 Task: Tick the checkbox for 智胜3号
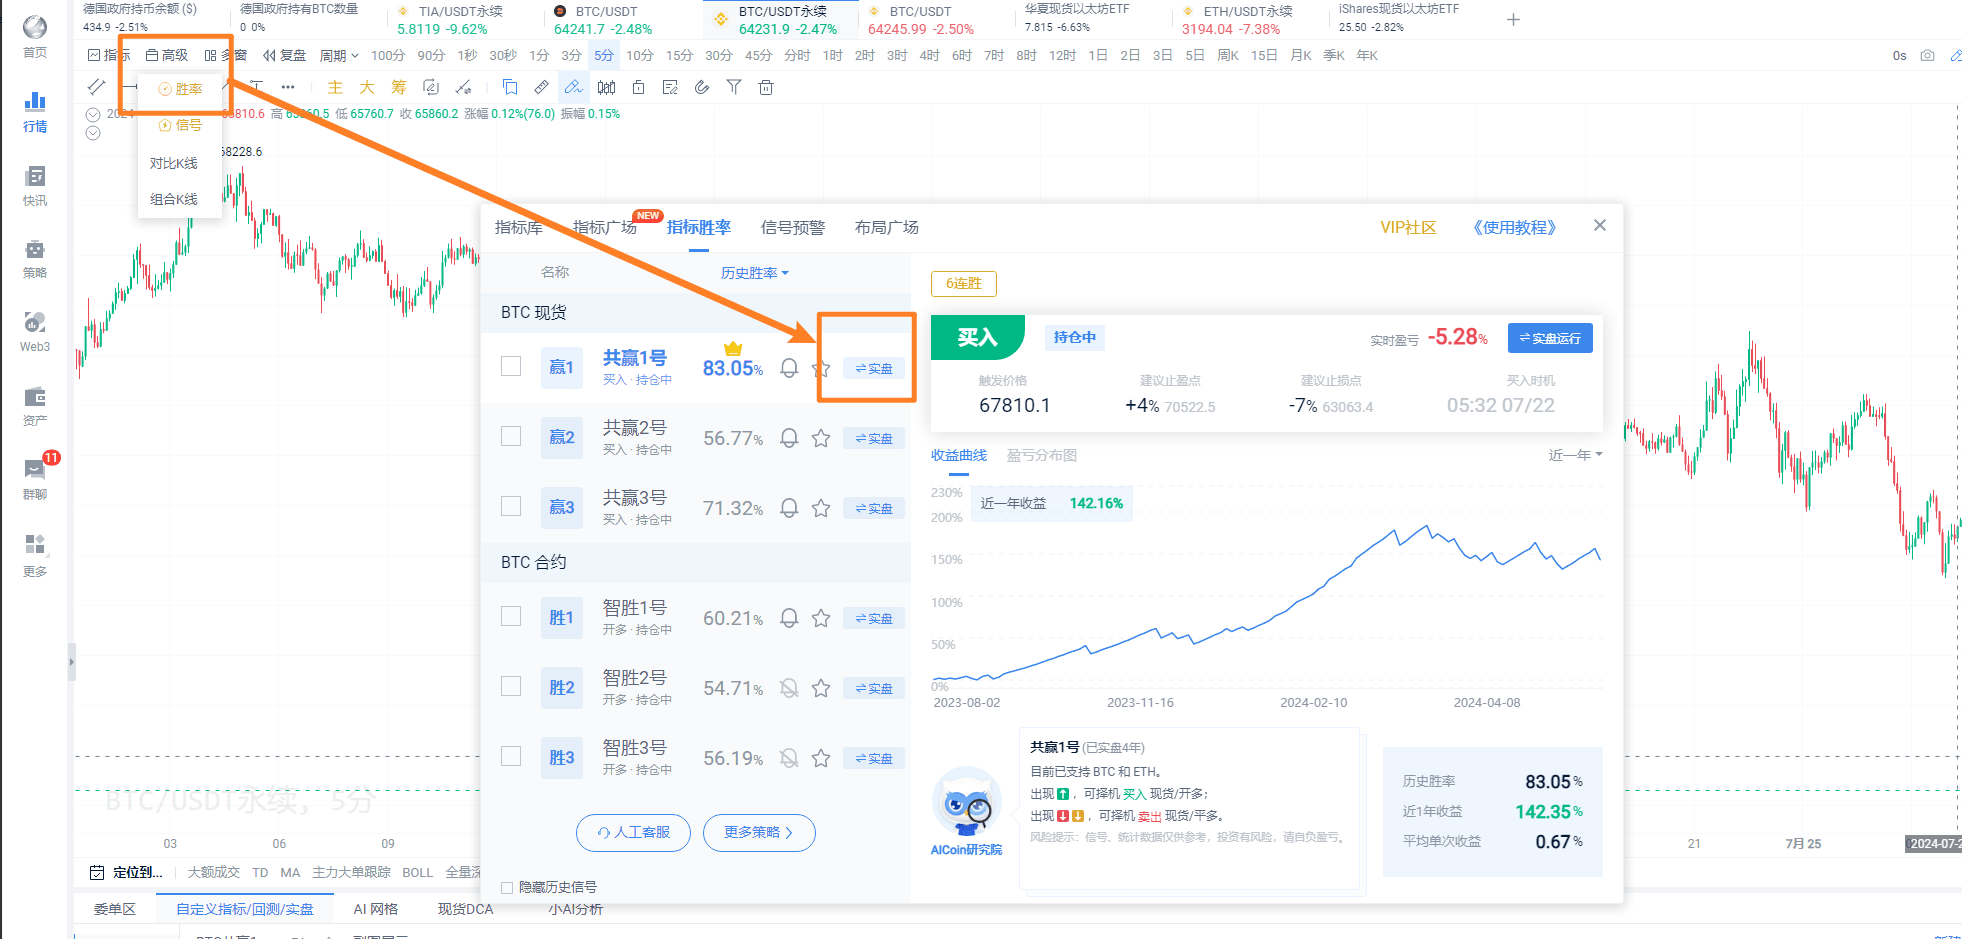click(x=511, y=756)
